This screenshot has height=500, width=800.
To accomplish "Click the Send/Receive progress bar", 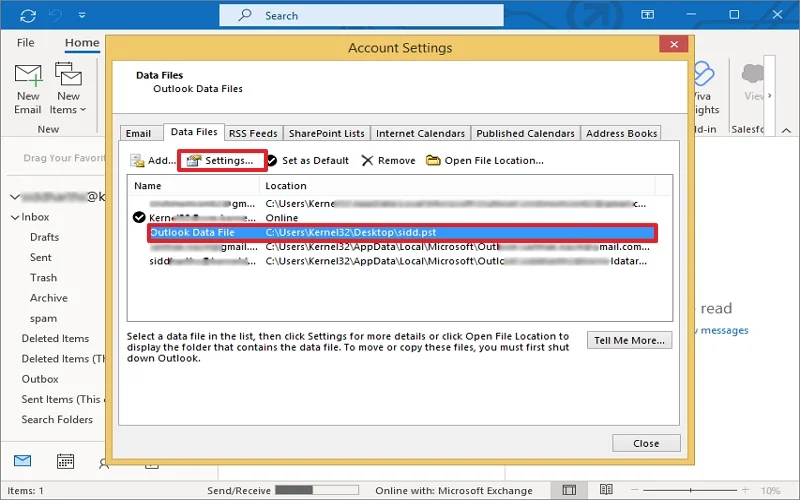I will click(316, 490).
